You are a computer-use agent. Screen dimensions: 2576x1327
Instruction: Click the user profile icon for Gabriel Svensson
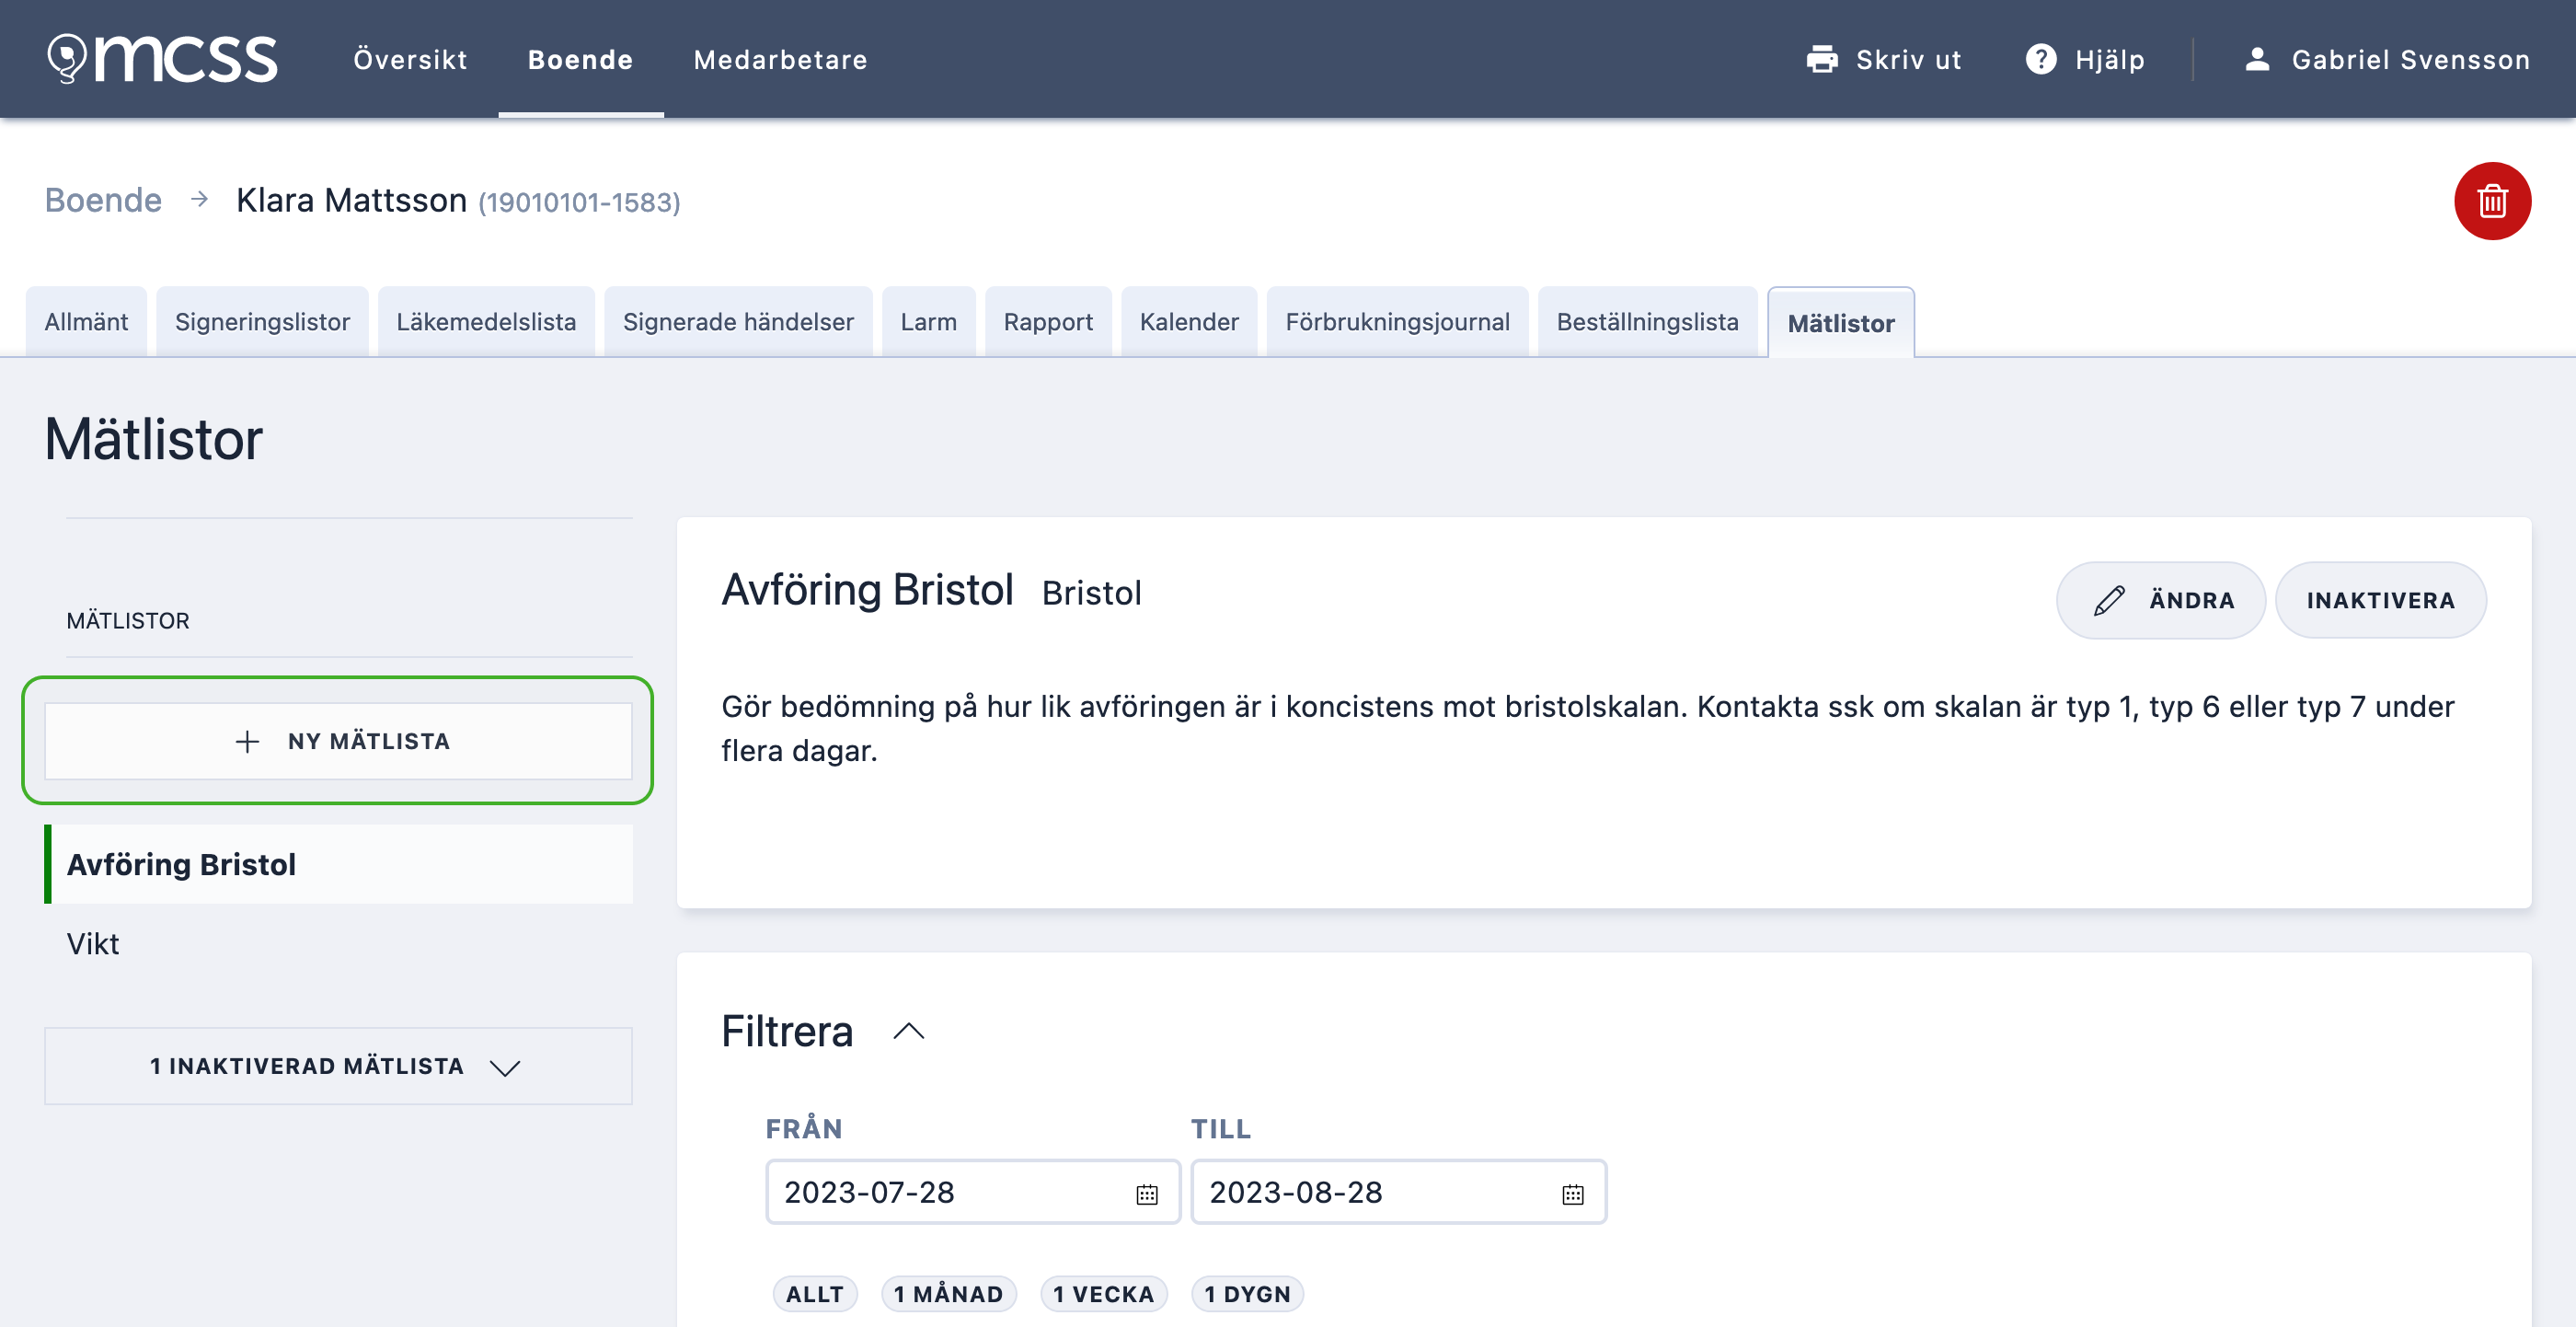[2257, 59]
